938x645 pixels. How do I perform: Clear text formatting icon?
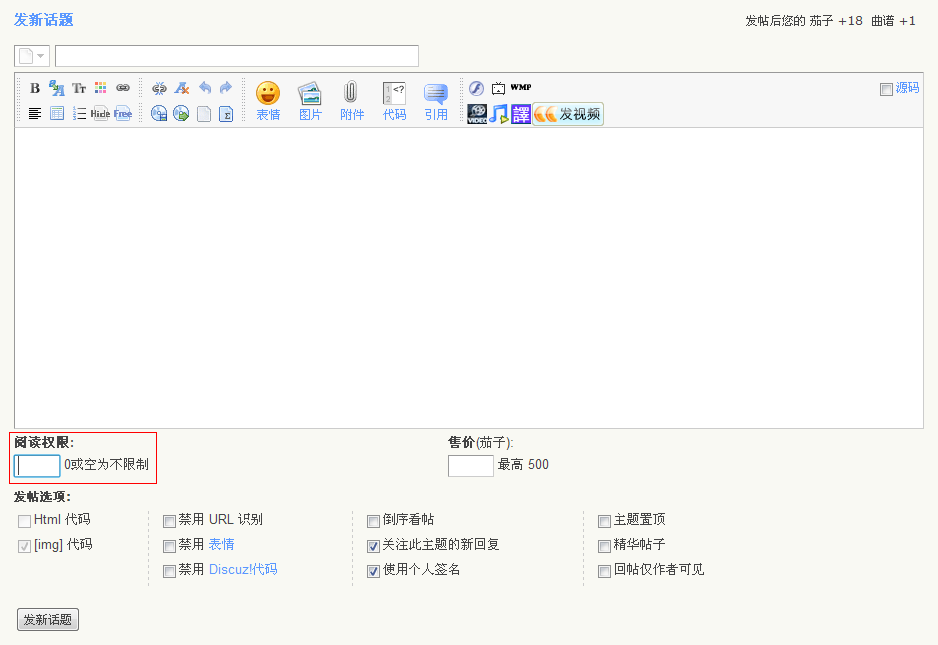[182, 89]
